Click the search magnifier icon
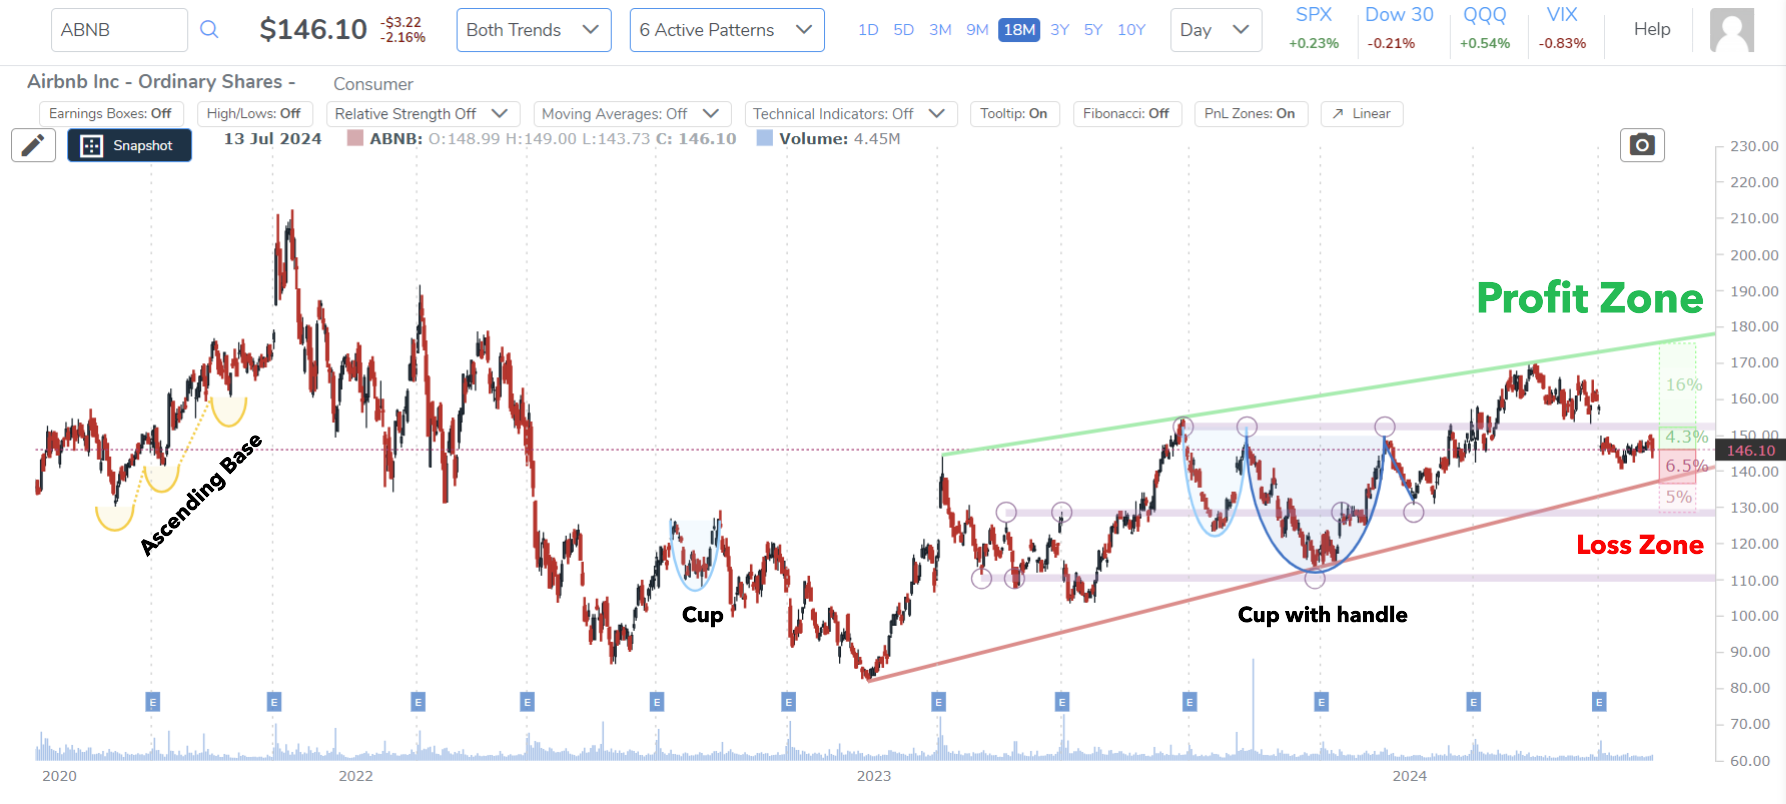The width and height of the screenshot is (1786, 804). click(209, 30)
